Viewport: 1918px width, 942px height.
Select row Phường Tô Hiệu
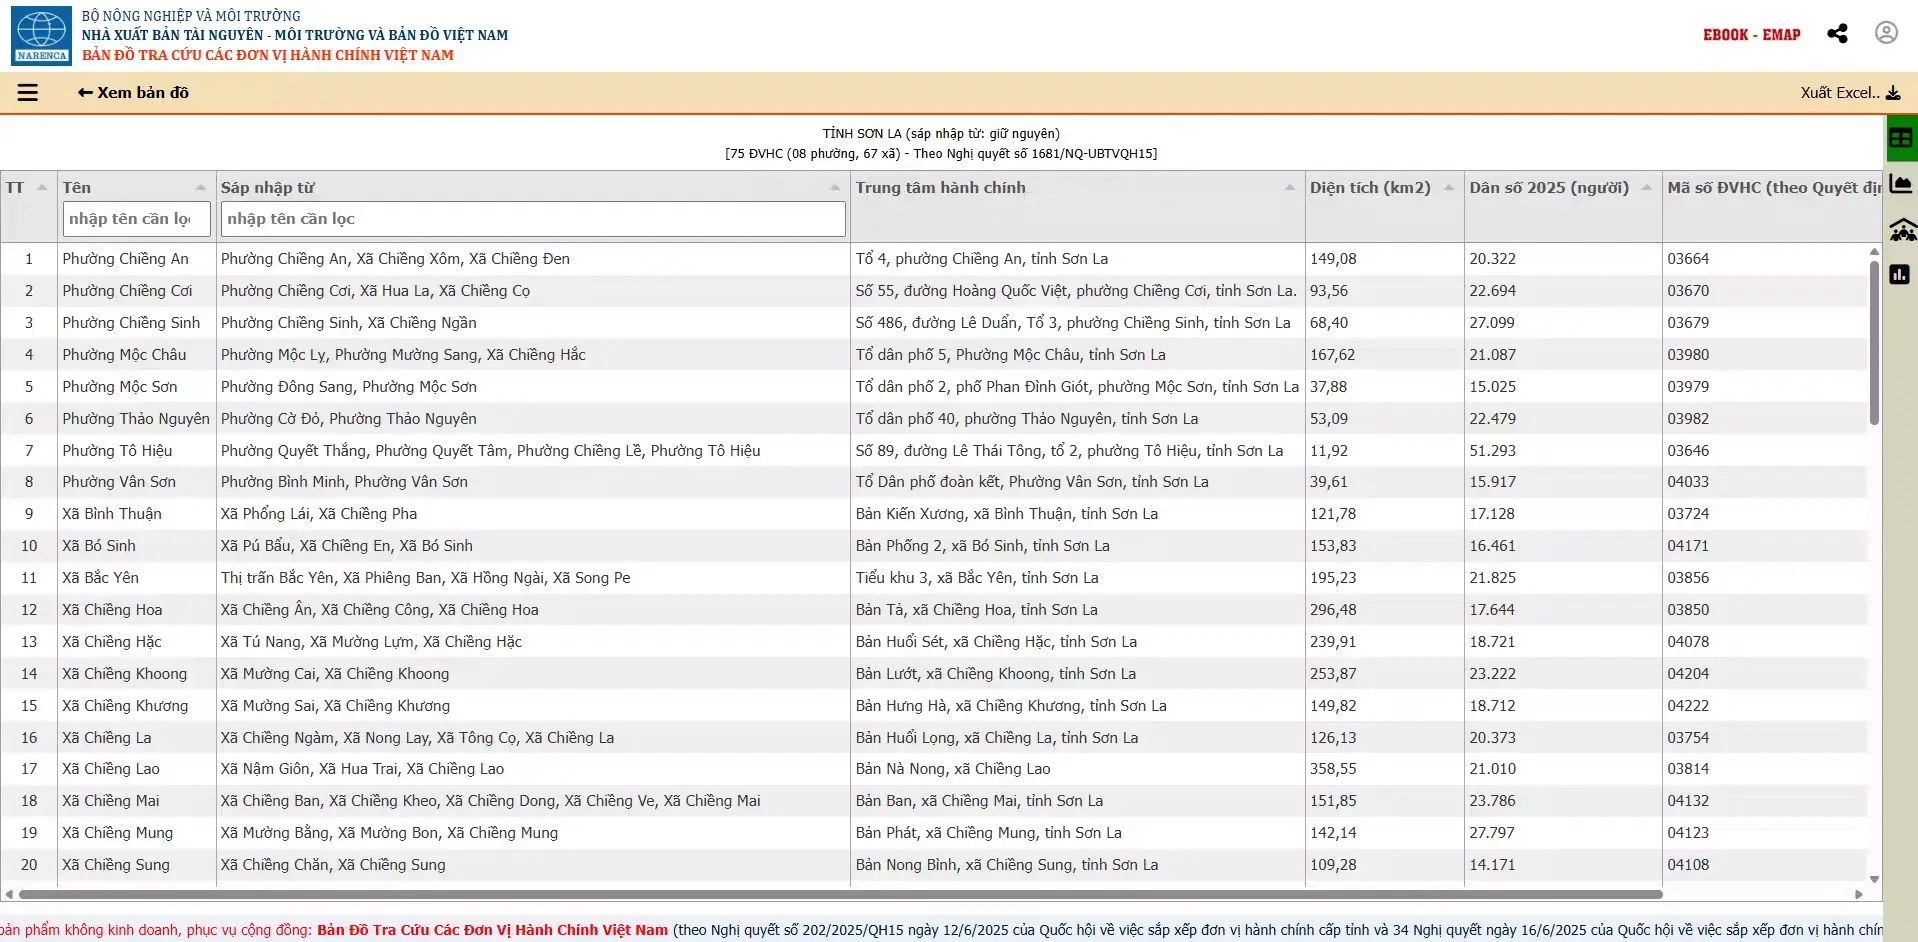(934, 451)
